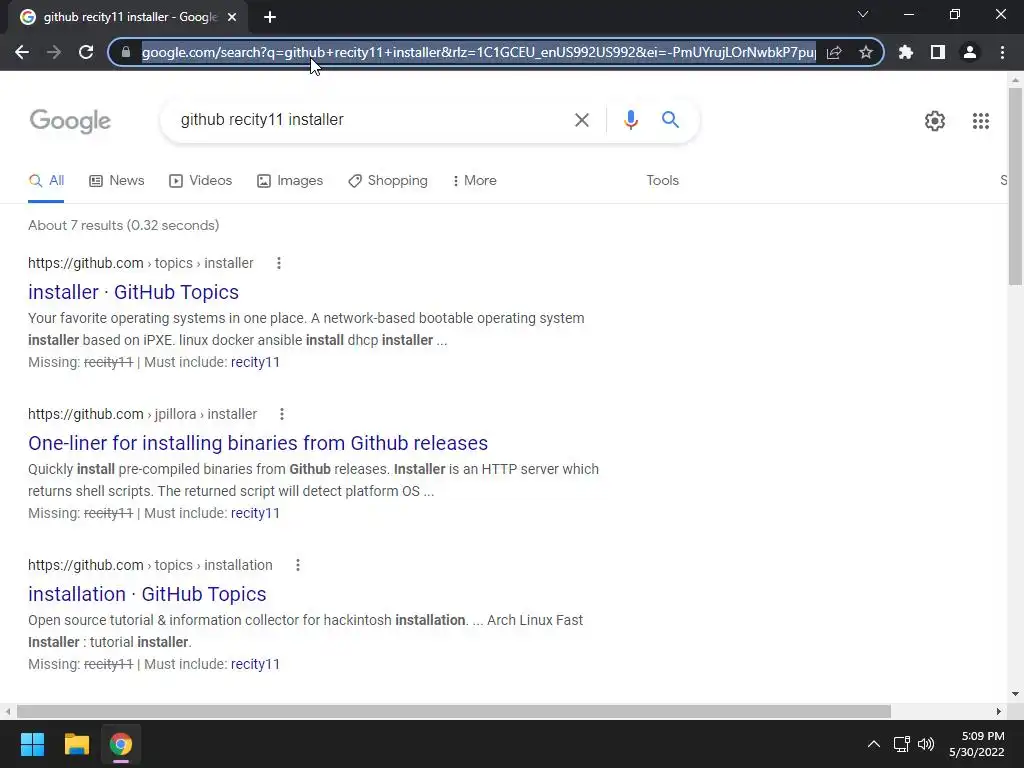This screenshot has height=768, width=1024.
Task: View site security lock info
Action: 126,52
